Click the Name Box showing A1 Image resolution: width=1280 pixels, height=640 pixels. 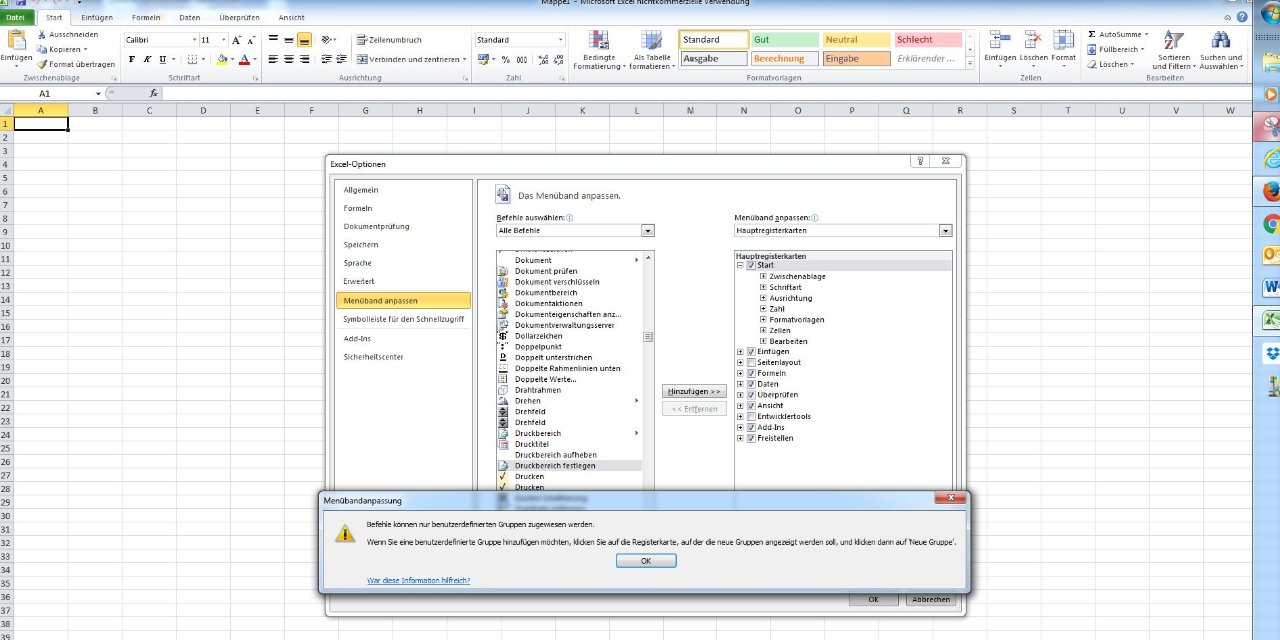pos(47,93)
